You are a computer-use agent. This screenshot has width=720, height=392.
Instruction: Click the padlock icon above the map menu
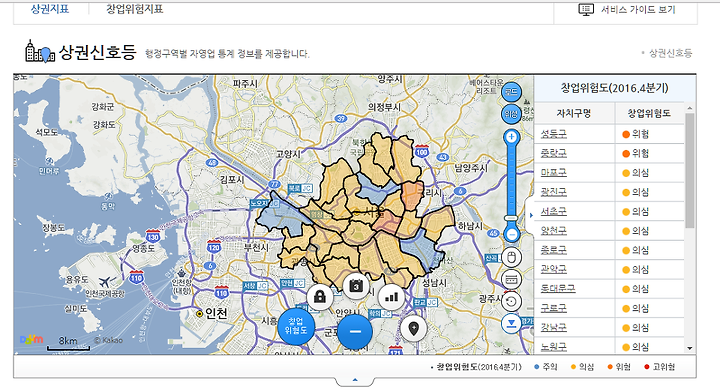320,297
